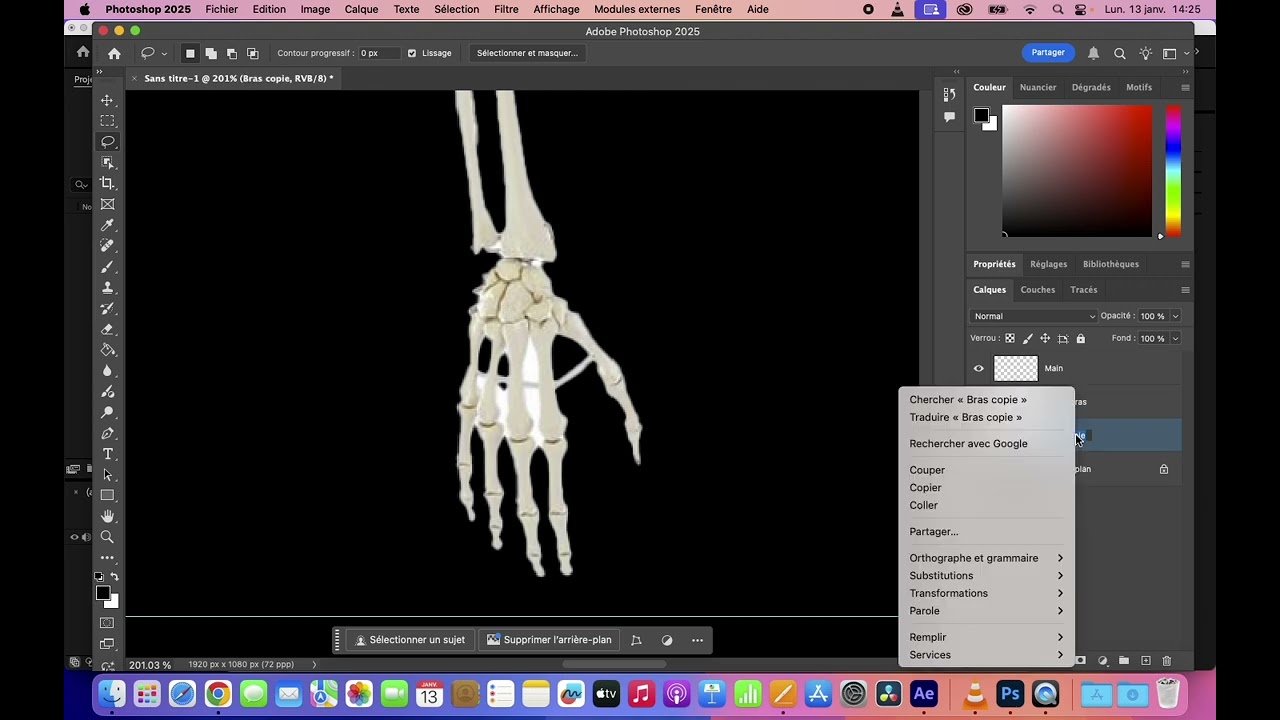Expand the Transformations submenu
1280x720 pixels.
pyautogui.click(x=986, y=593)
